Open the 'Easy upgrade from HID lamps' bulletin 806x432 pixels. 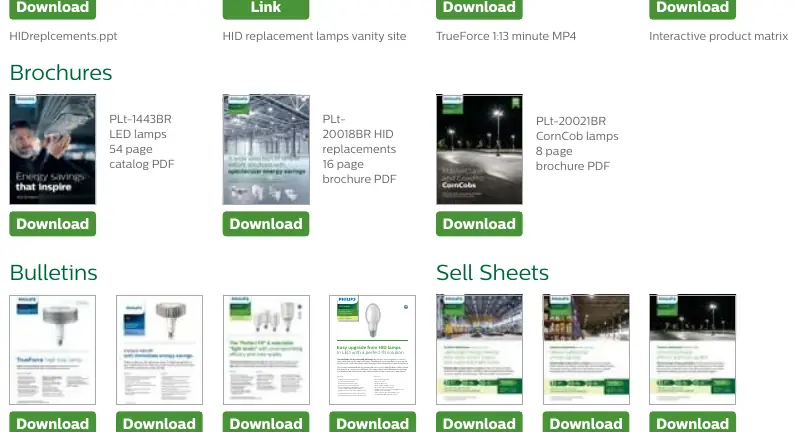pos(372,350)
